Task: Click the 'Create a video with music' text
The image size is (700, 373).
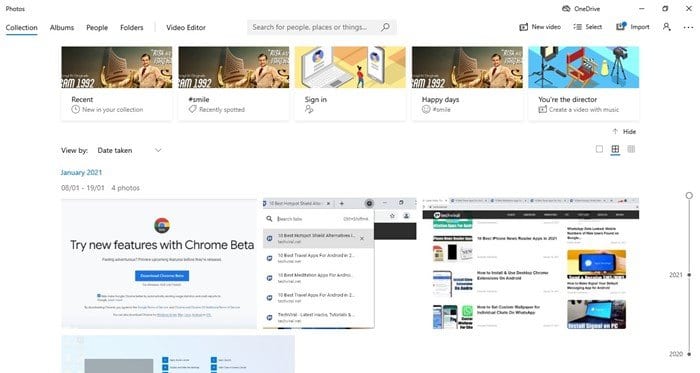Action: click(x=584, y=109)
